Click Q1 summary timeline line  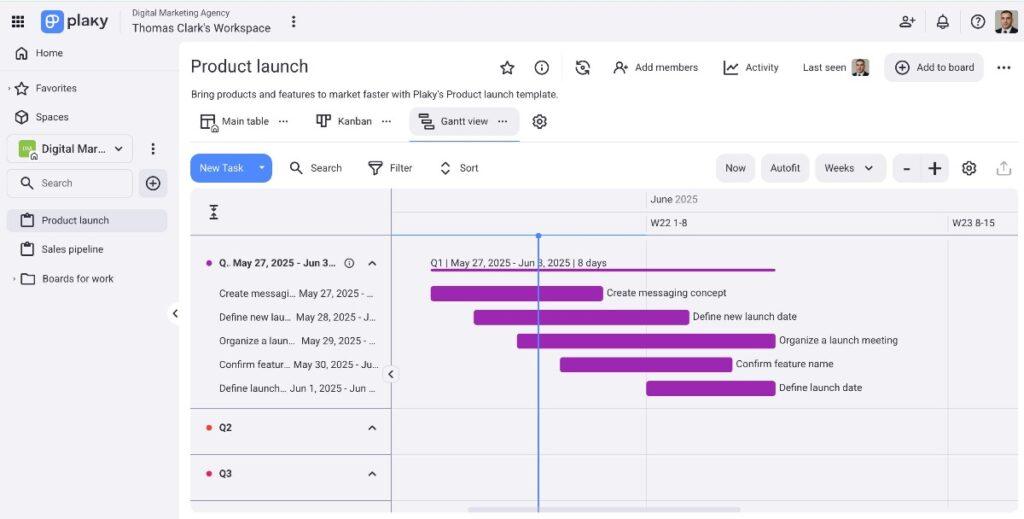tap(603, 270)
